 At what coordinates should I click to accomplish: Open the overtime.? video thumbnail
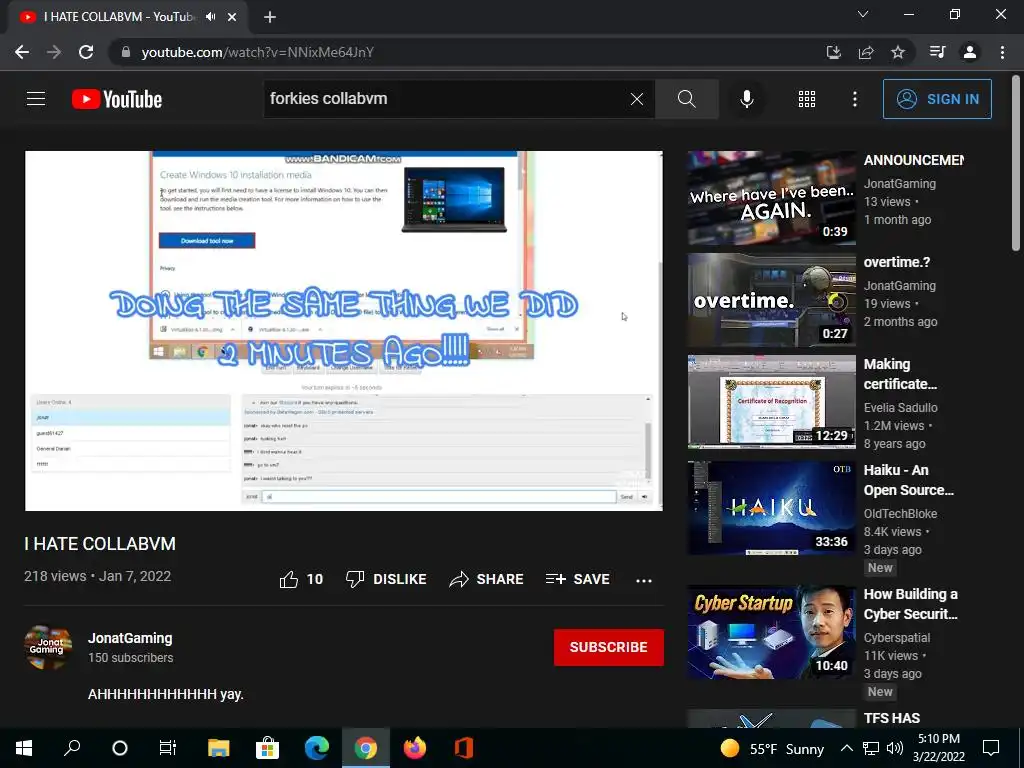pyautogui.click(x=771, y=300)
